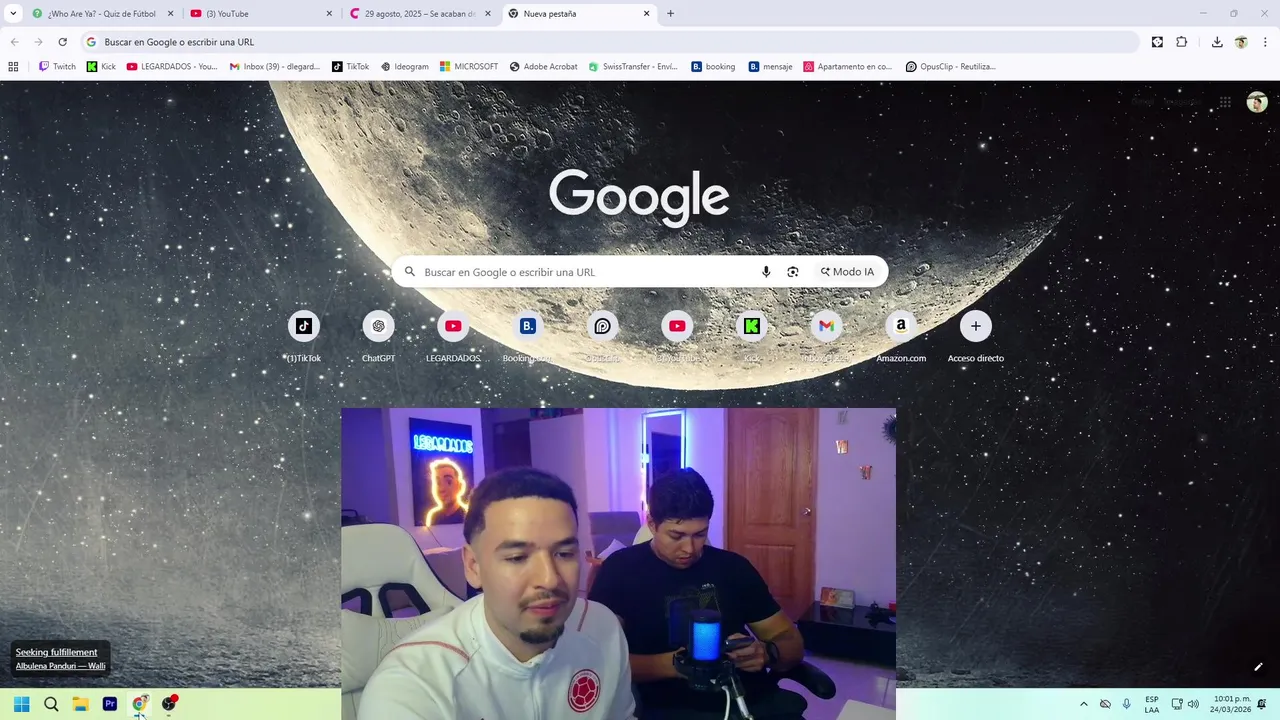The height and width of the screenshot is (720, 1280).
Task: Open Windows taskbar search
Action: click(x=51, y=704)
